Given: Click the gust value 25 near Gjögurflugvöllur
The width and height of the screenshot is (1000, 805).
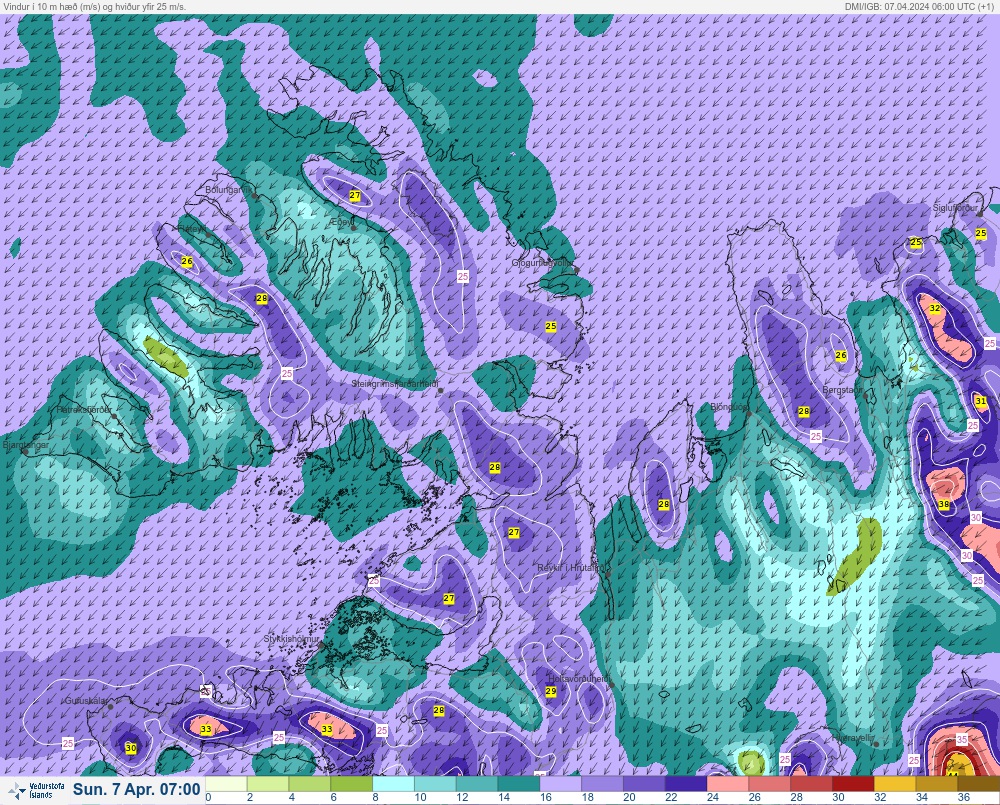Looking at the screenshot, I should pyautogui.click(x=551, y=326).
